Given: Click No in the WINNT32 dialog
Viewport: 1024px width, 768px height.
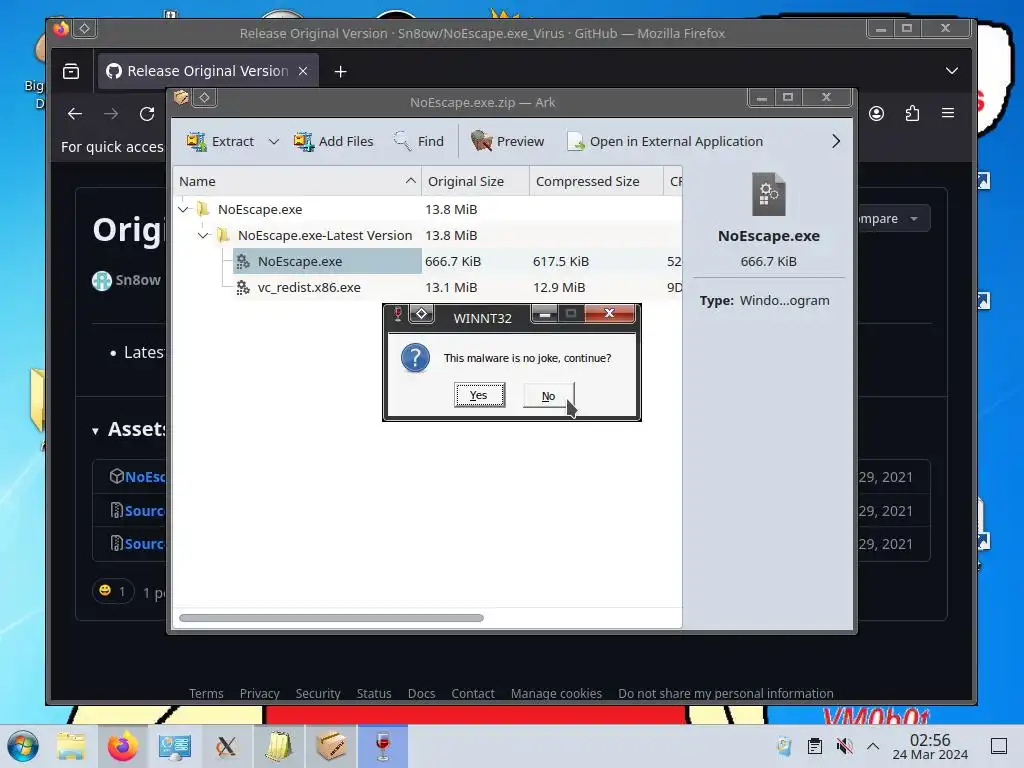Looking at the screenshot, I should click(549, 396).
